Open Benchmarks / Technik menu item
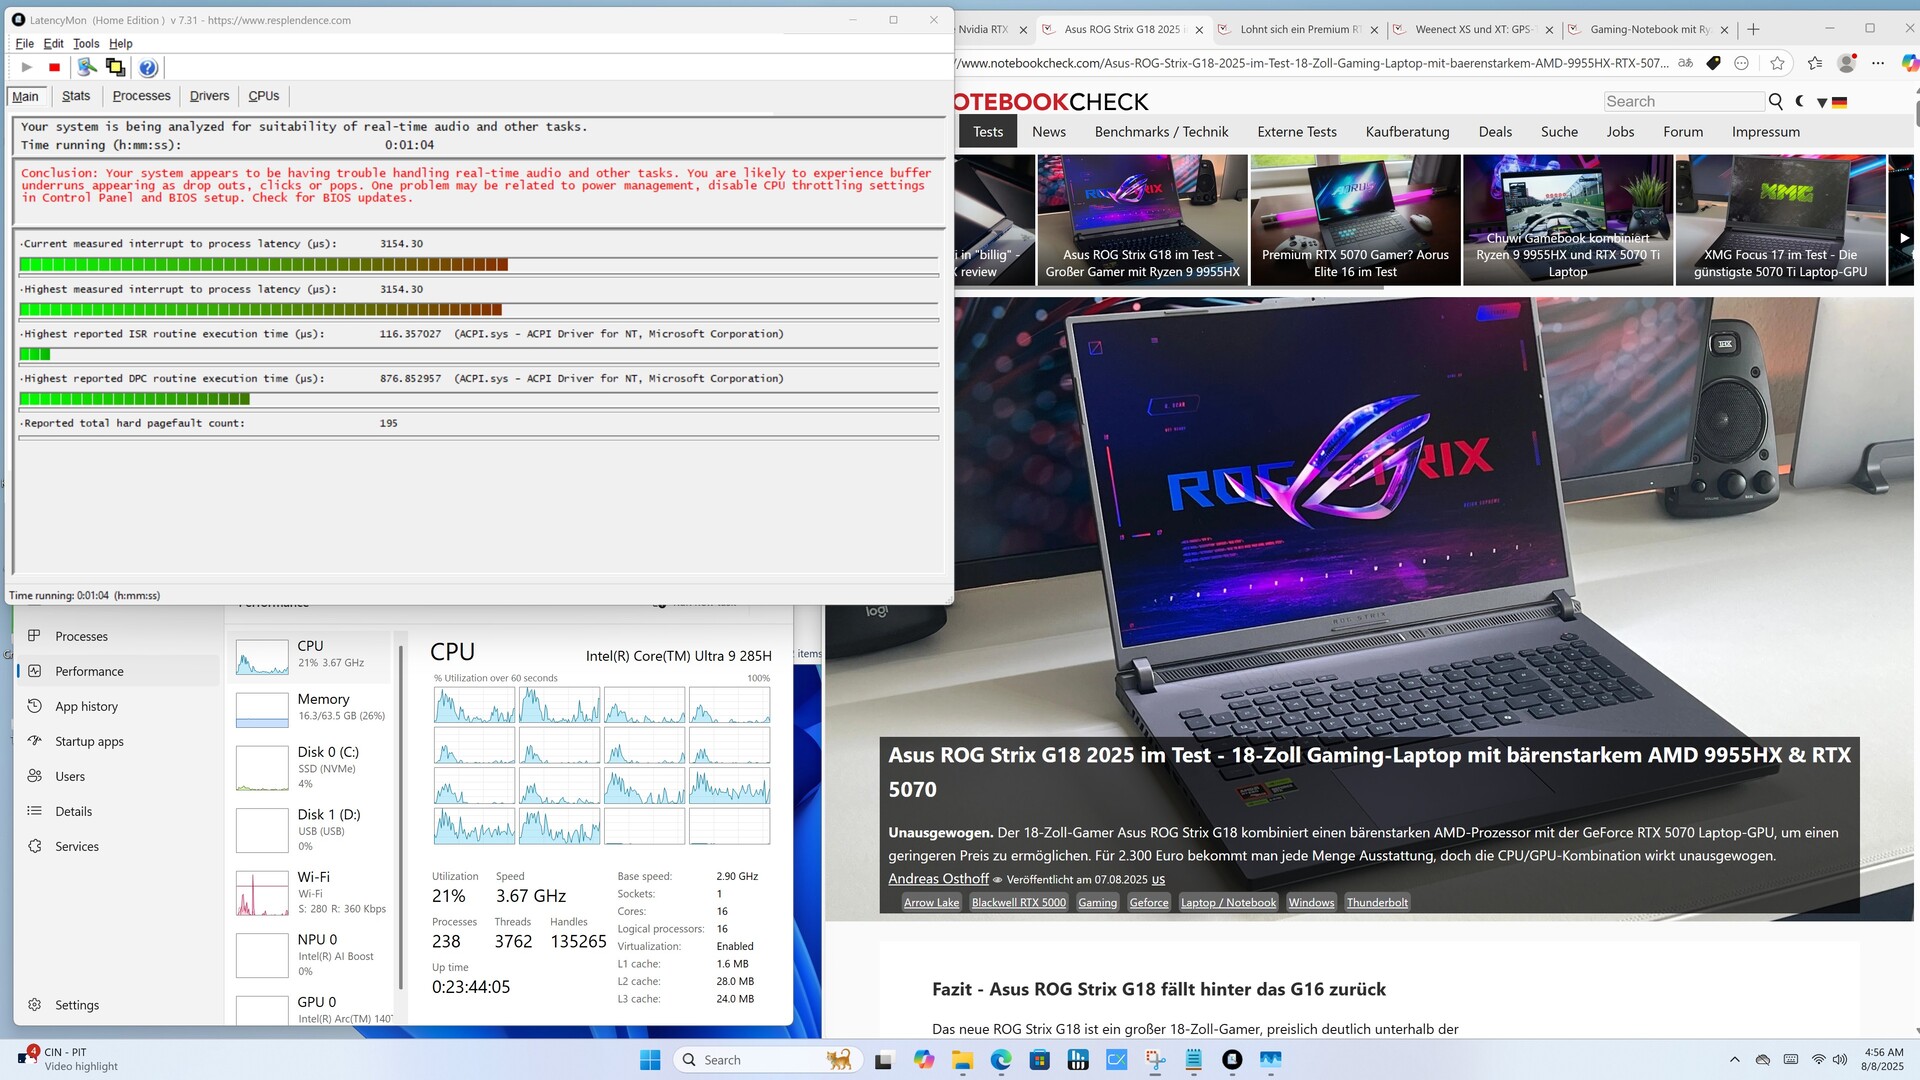 pos(1161,132)
